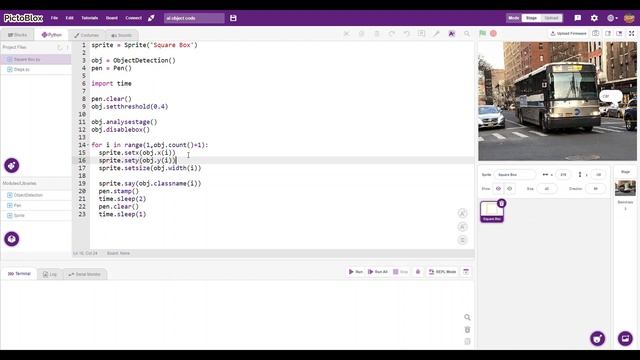
Task: Click the Upload Firmware button
Action: point(569,33)
